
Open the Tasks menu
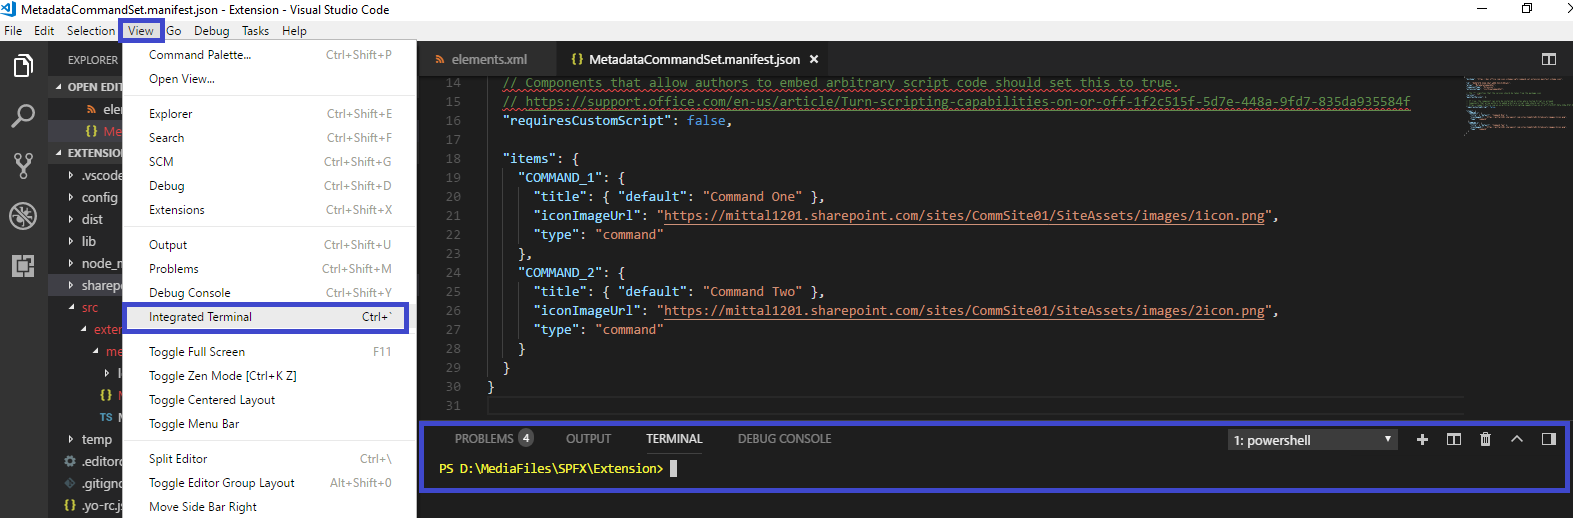[255, 31]
